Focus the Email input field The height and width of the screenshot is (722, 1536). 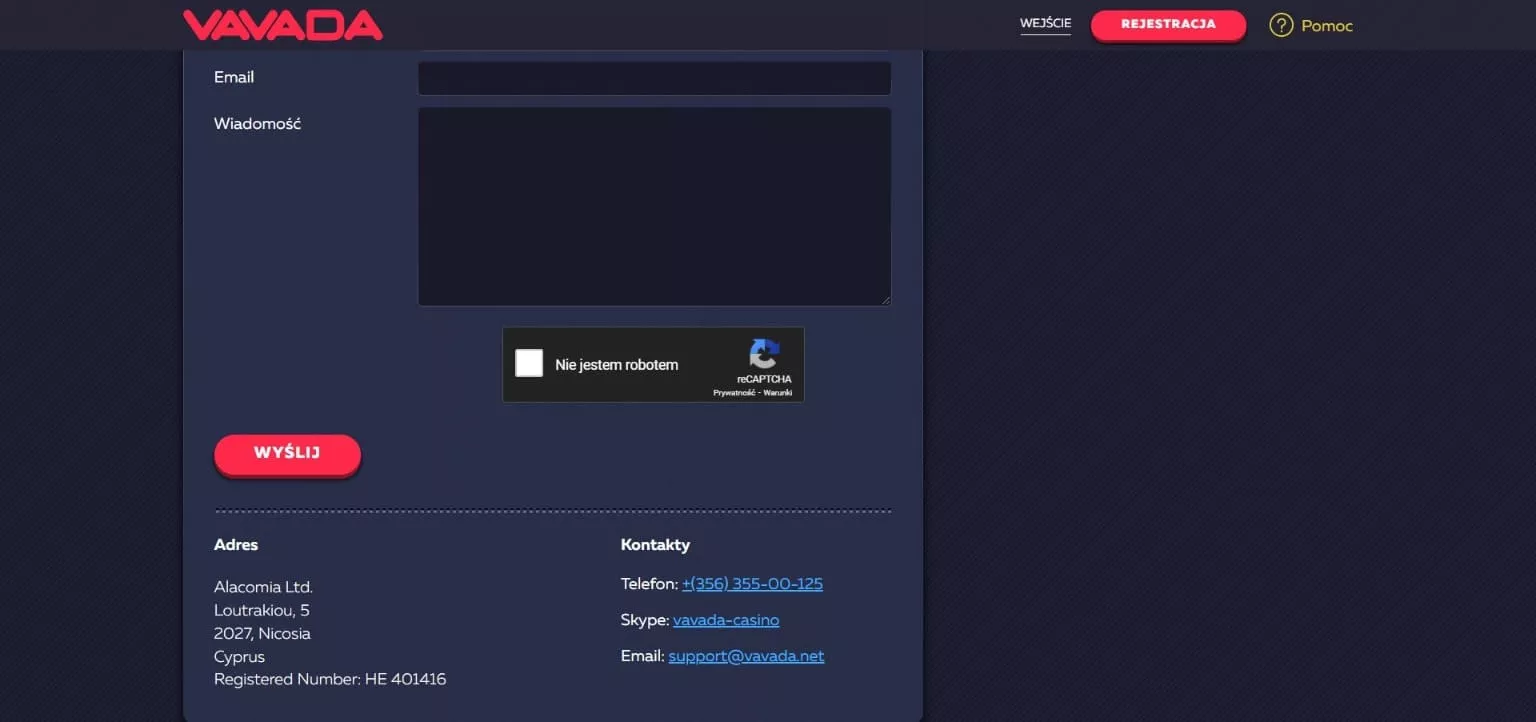[654, 78]
